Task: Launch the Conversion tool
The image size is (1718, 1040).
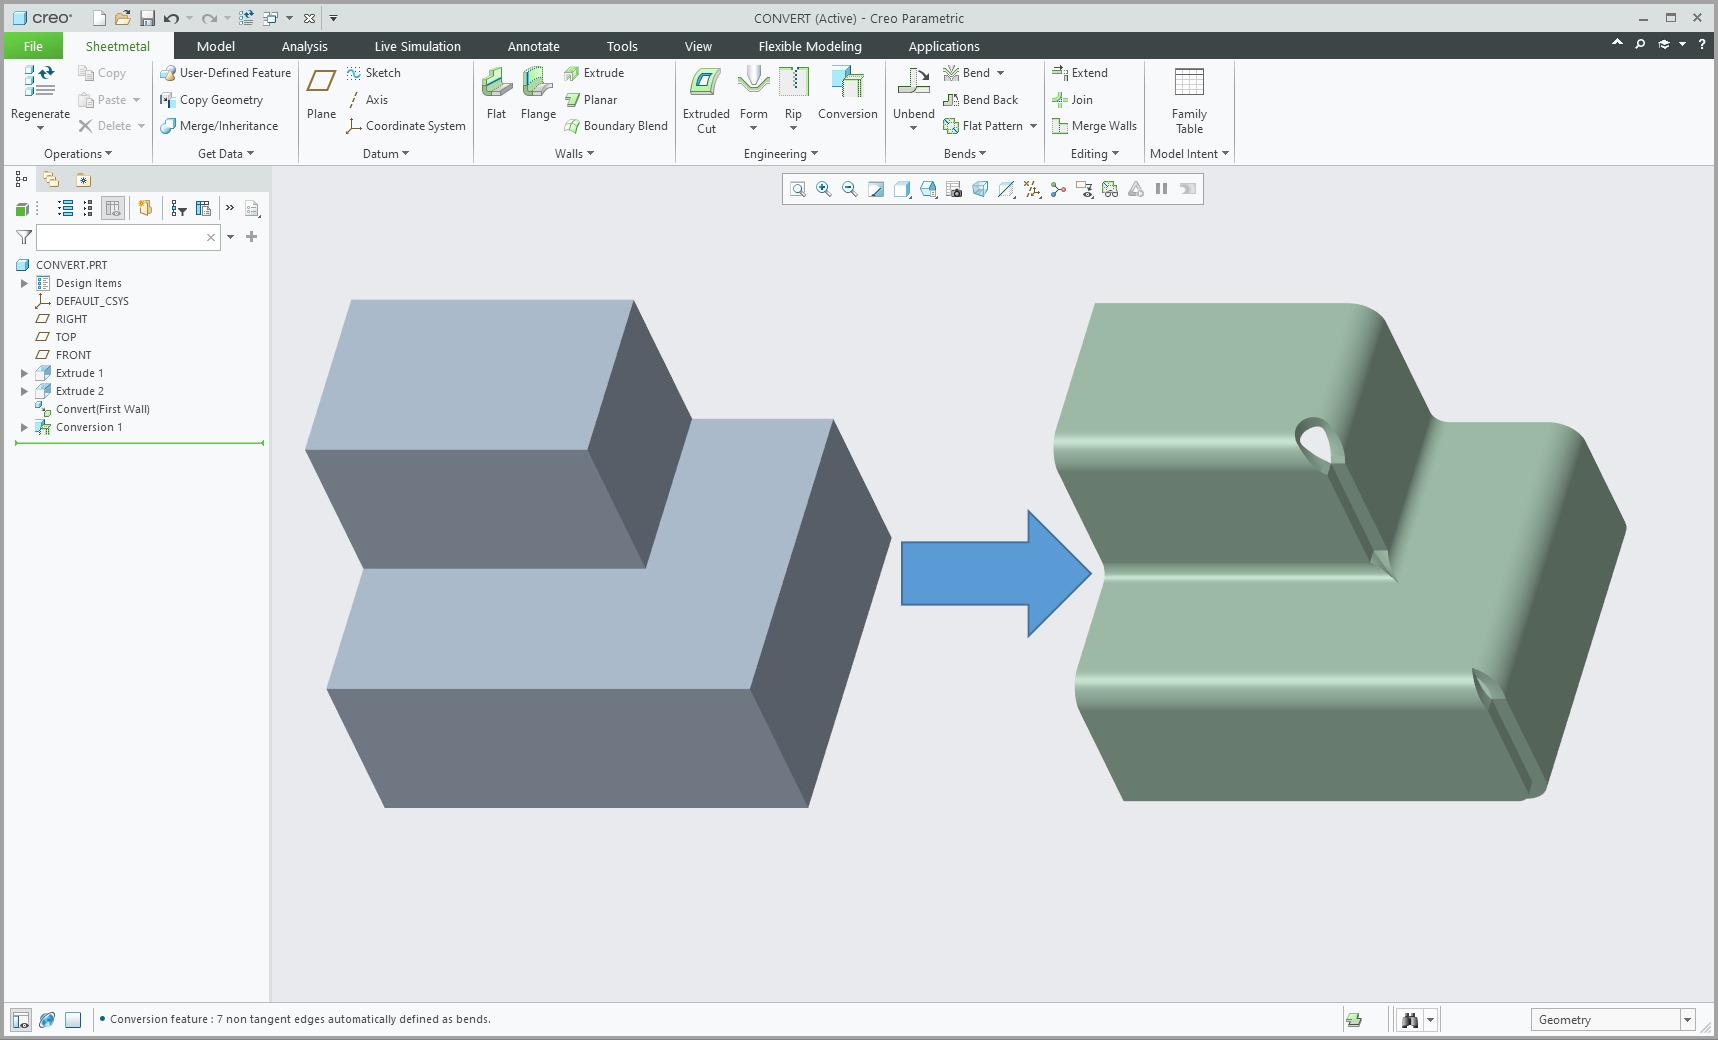Action: tap(847, 93)
